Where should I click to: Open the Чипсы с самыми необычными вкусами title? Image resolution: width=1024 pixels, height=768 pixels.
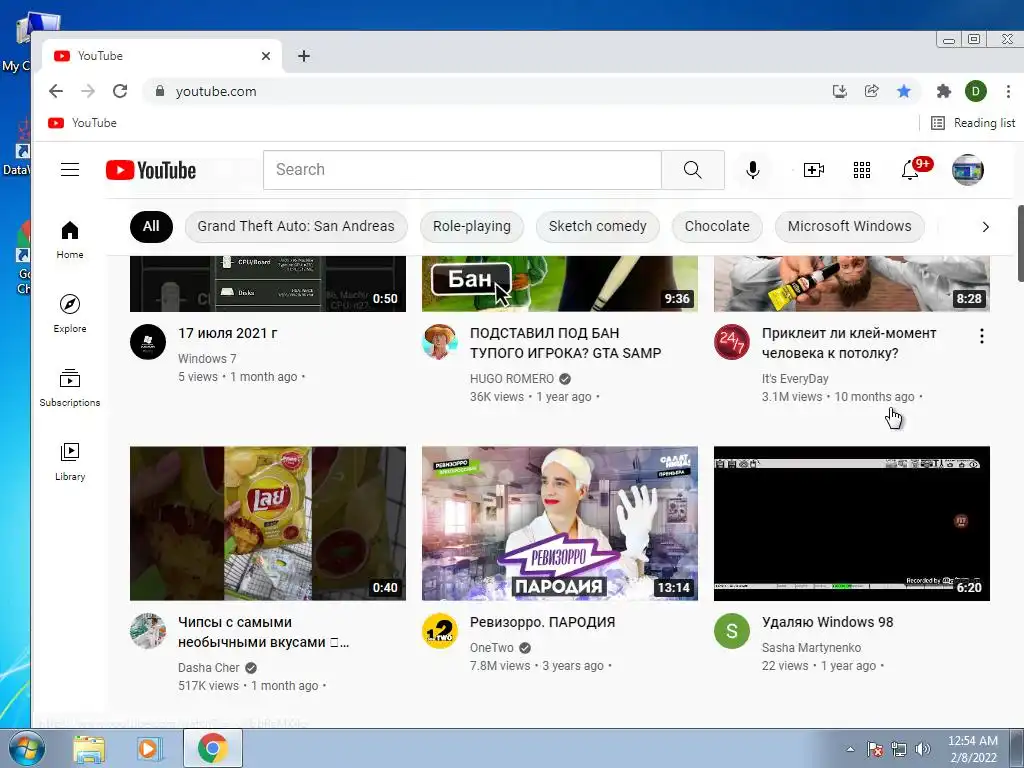(264, 632)
